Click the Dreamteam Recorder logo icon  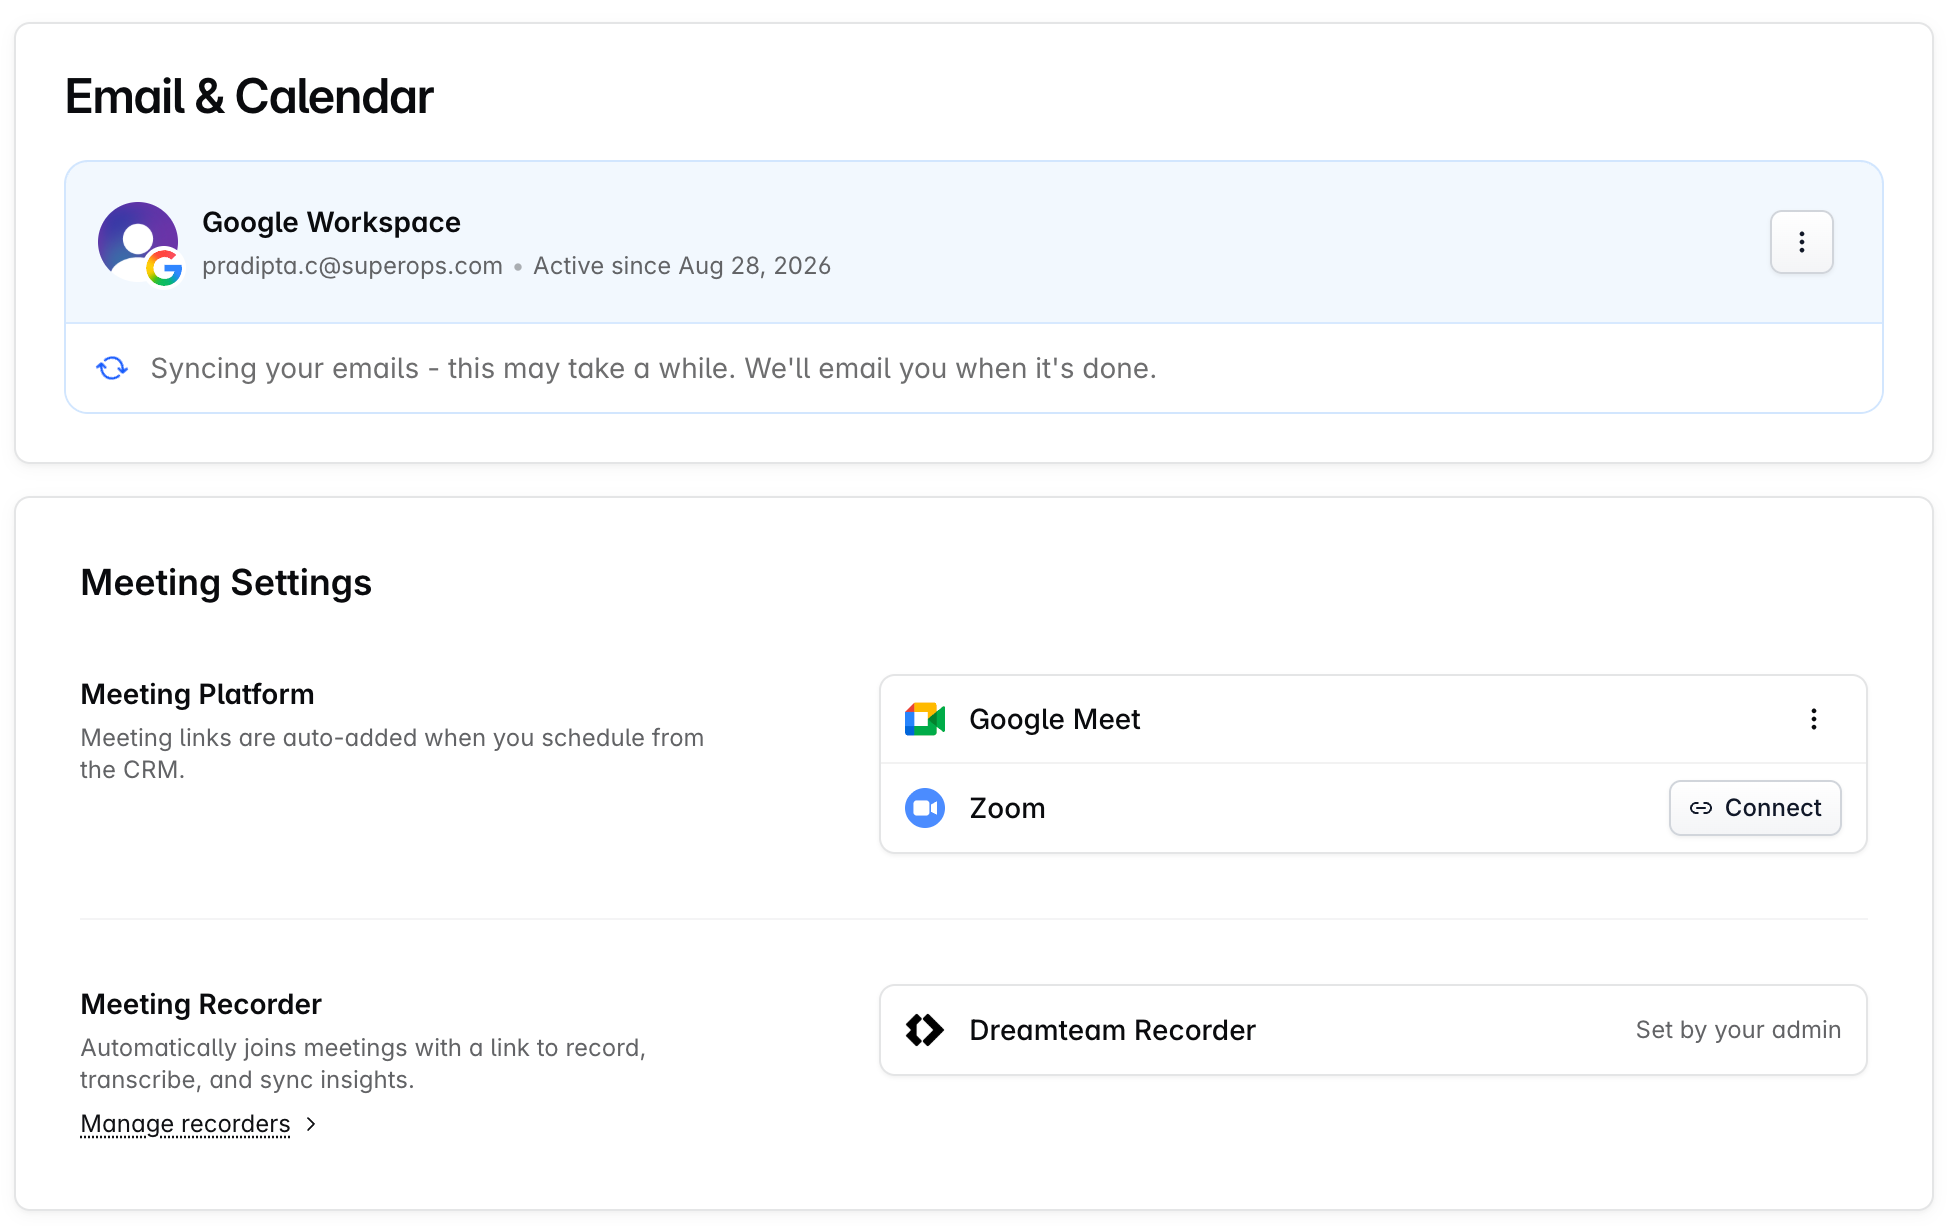(x=925, y=1030)
